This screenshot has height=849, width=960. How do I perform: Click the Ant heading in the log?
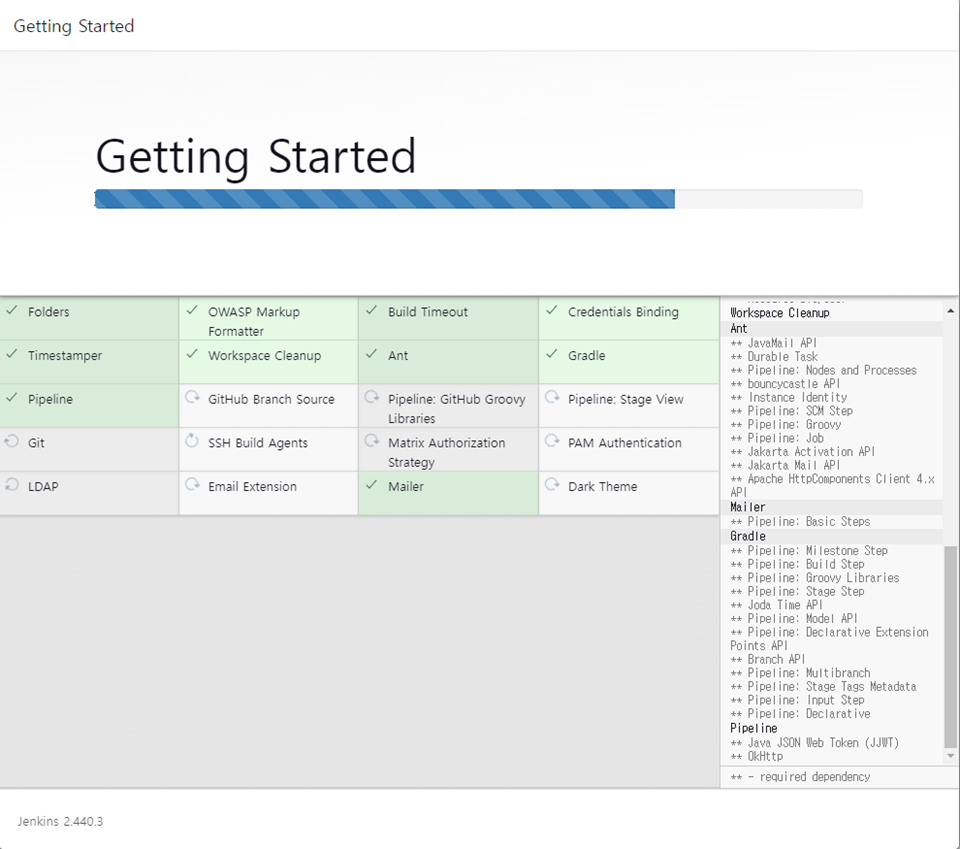pos(738,329)
